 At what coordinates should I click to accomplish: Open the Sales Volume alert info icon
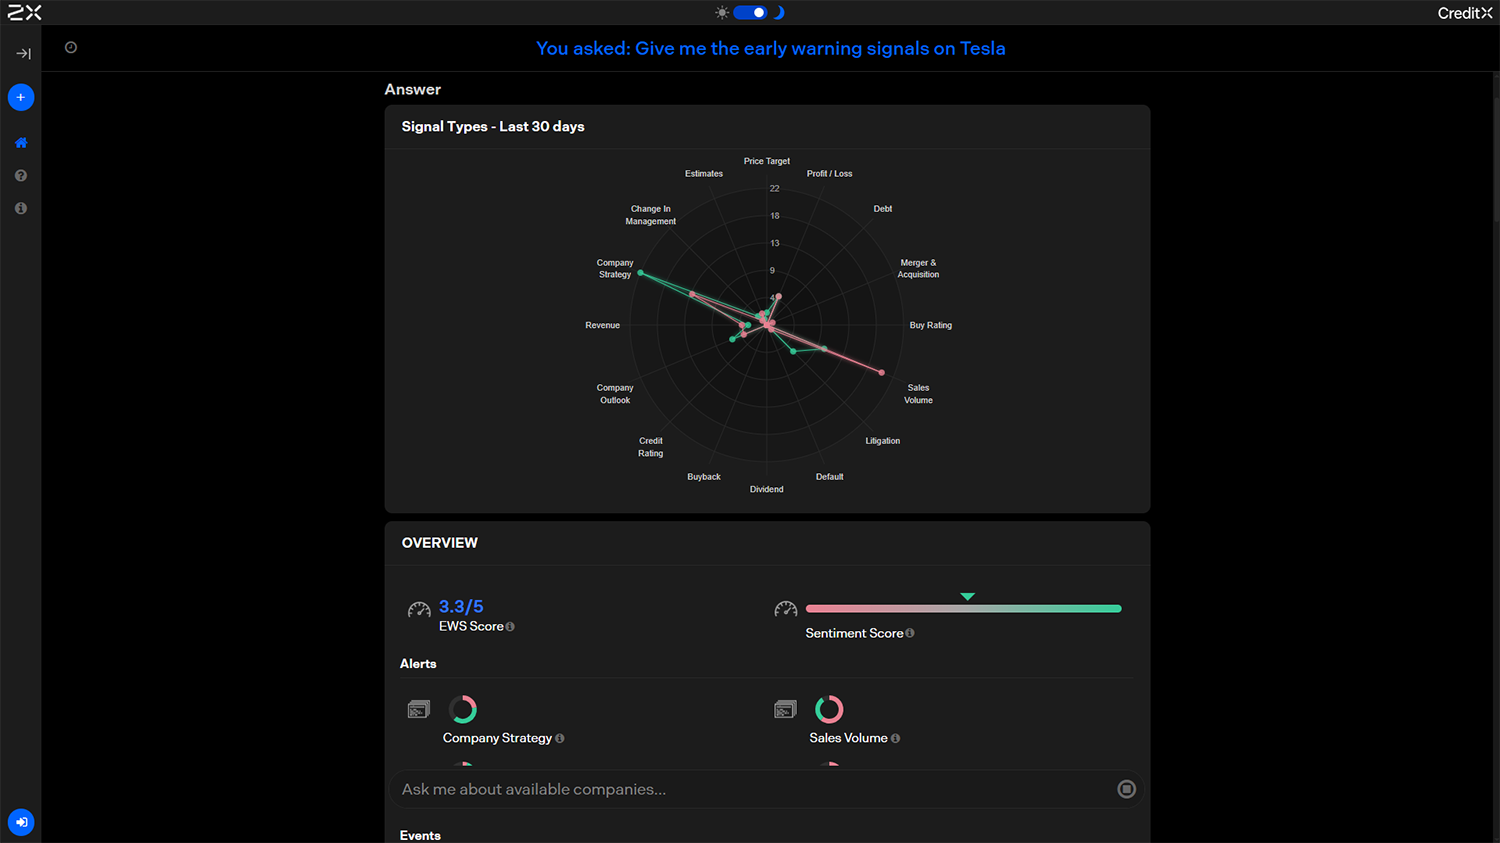896,738
